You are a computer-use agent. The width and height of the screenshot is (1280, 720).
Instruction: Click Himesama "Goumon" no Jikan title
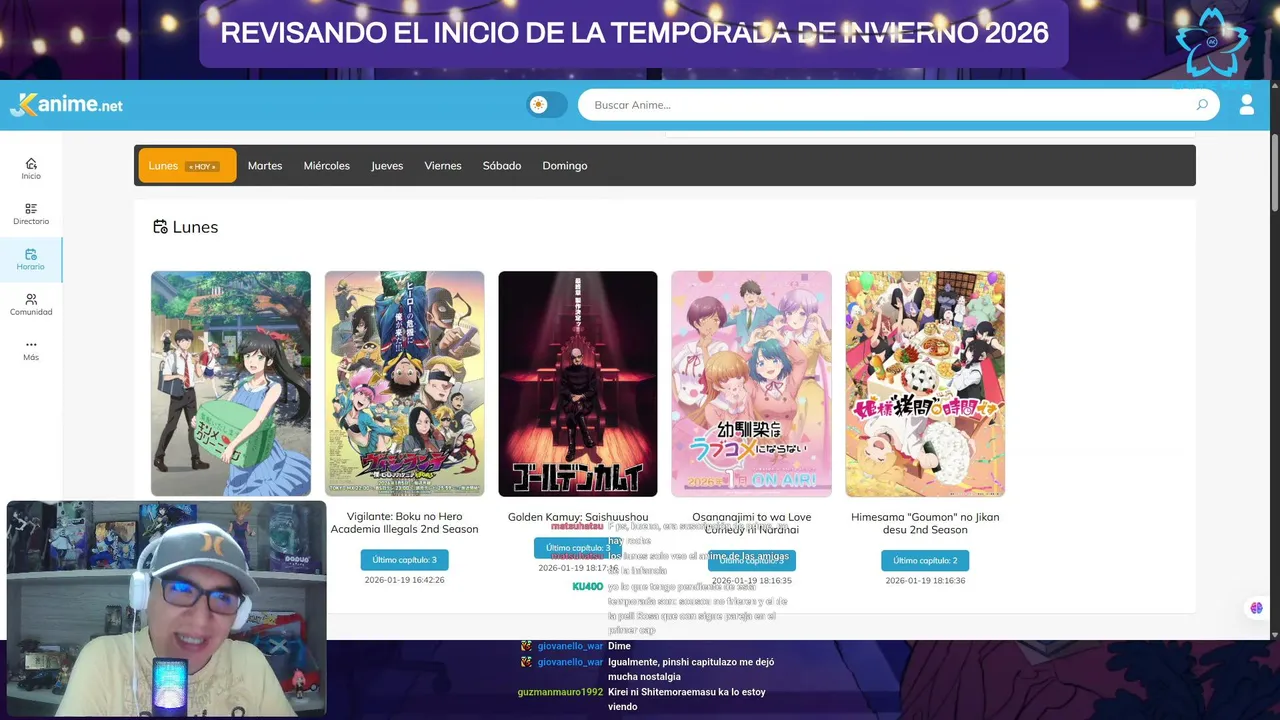pos(925,523)
